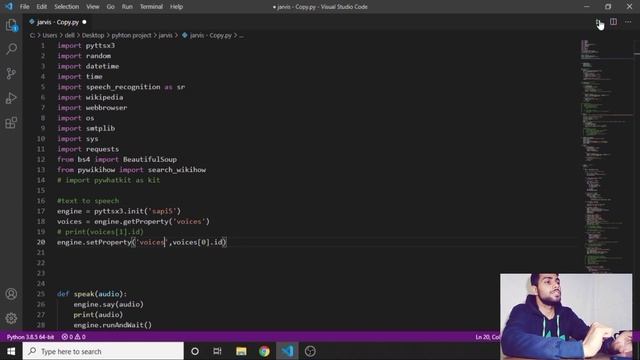Select the Python 3.8.5 64-bit interpreter

click(x=30, y=337)
